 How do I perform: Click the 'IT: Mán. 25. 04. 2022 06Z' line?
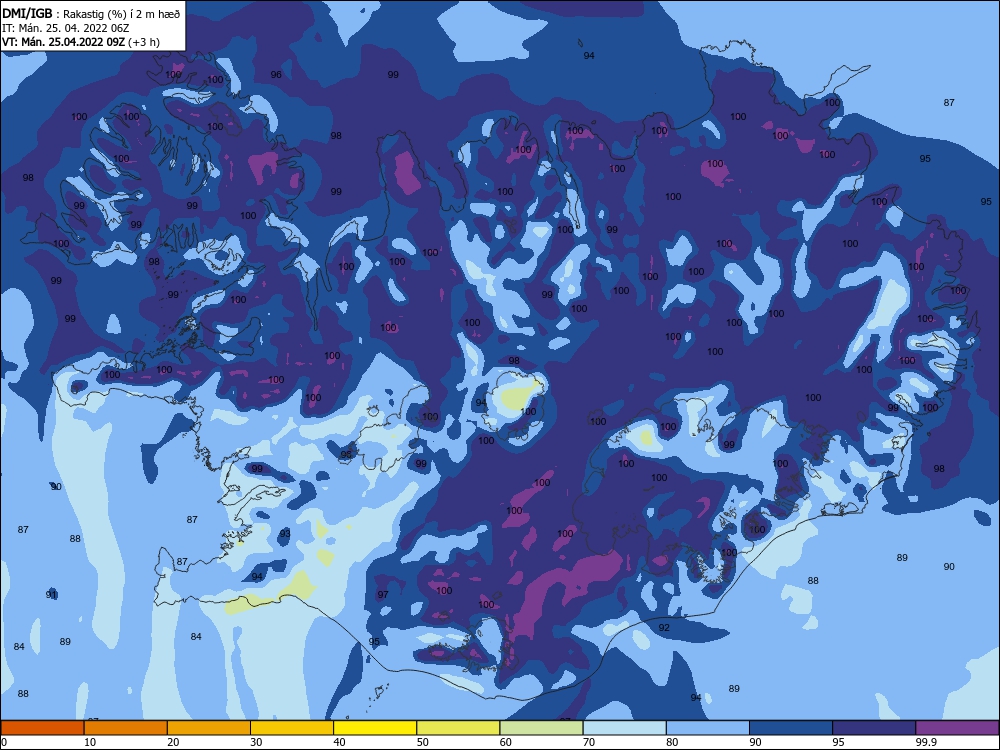[66, 27]
